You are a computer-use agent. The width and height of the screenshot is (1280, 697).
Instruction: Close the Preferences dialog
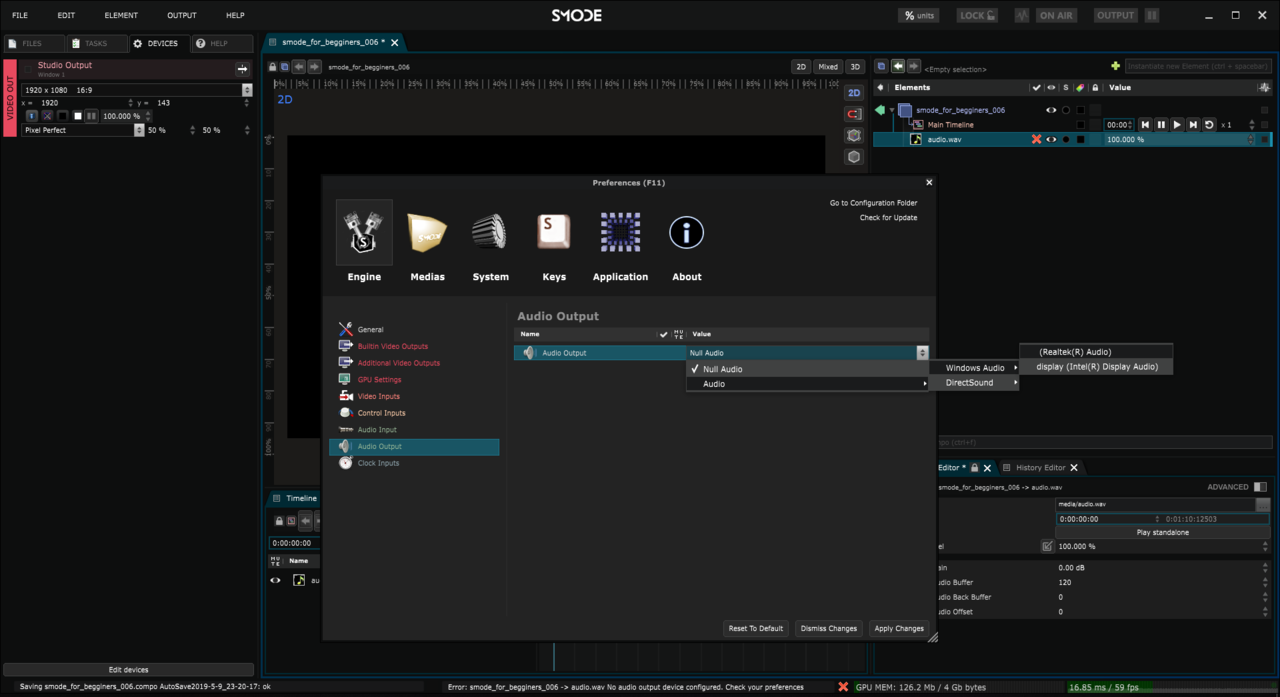(x=929, y=183)
